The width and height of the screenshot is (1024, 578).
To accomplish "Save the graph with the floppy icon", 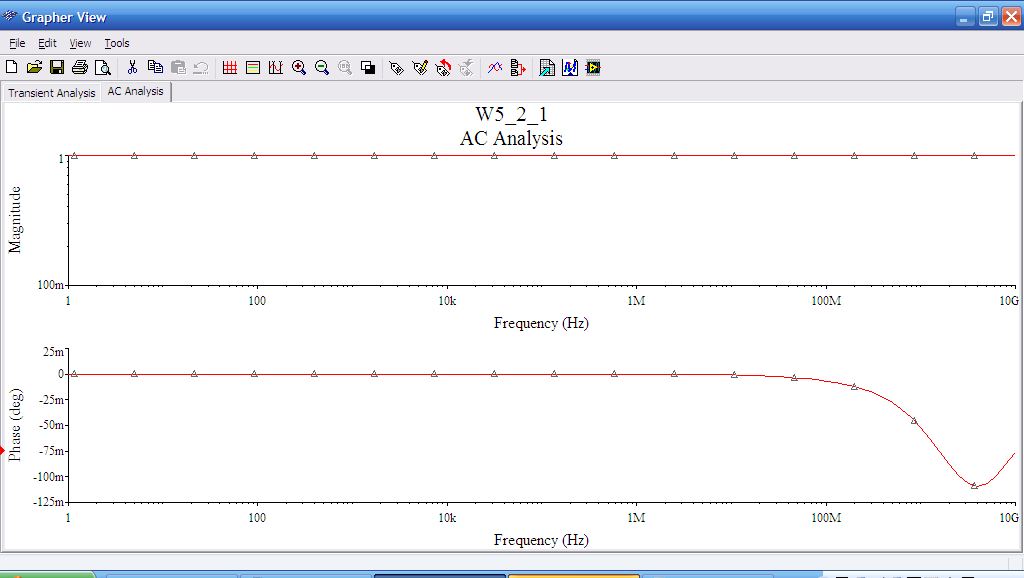I will point(57,67).
